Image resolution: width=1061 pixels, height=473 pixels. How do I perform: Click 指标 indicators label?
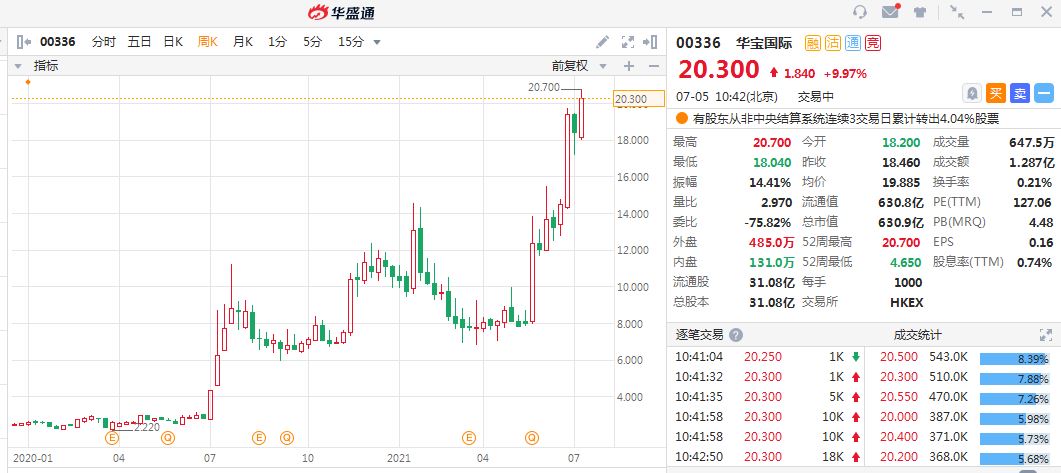[46, 66]
